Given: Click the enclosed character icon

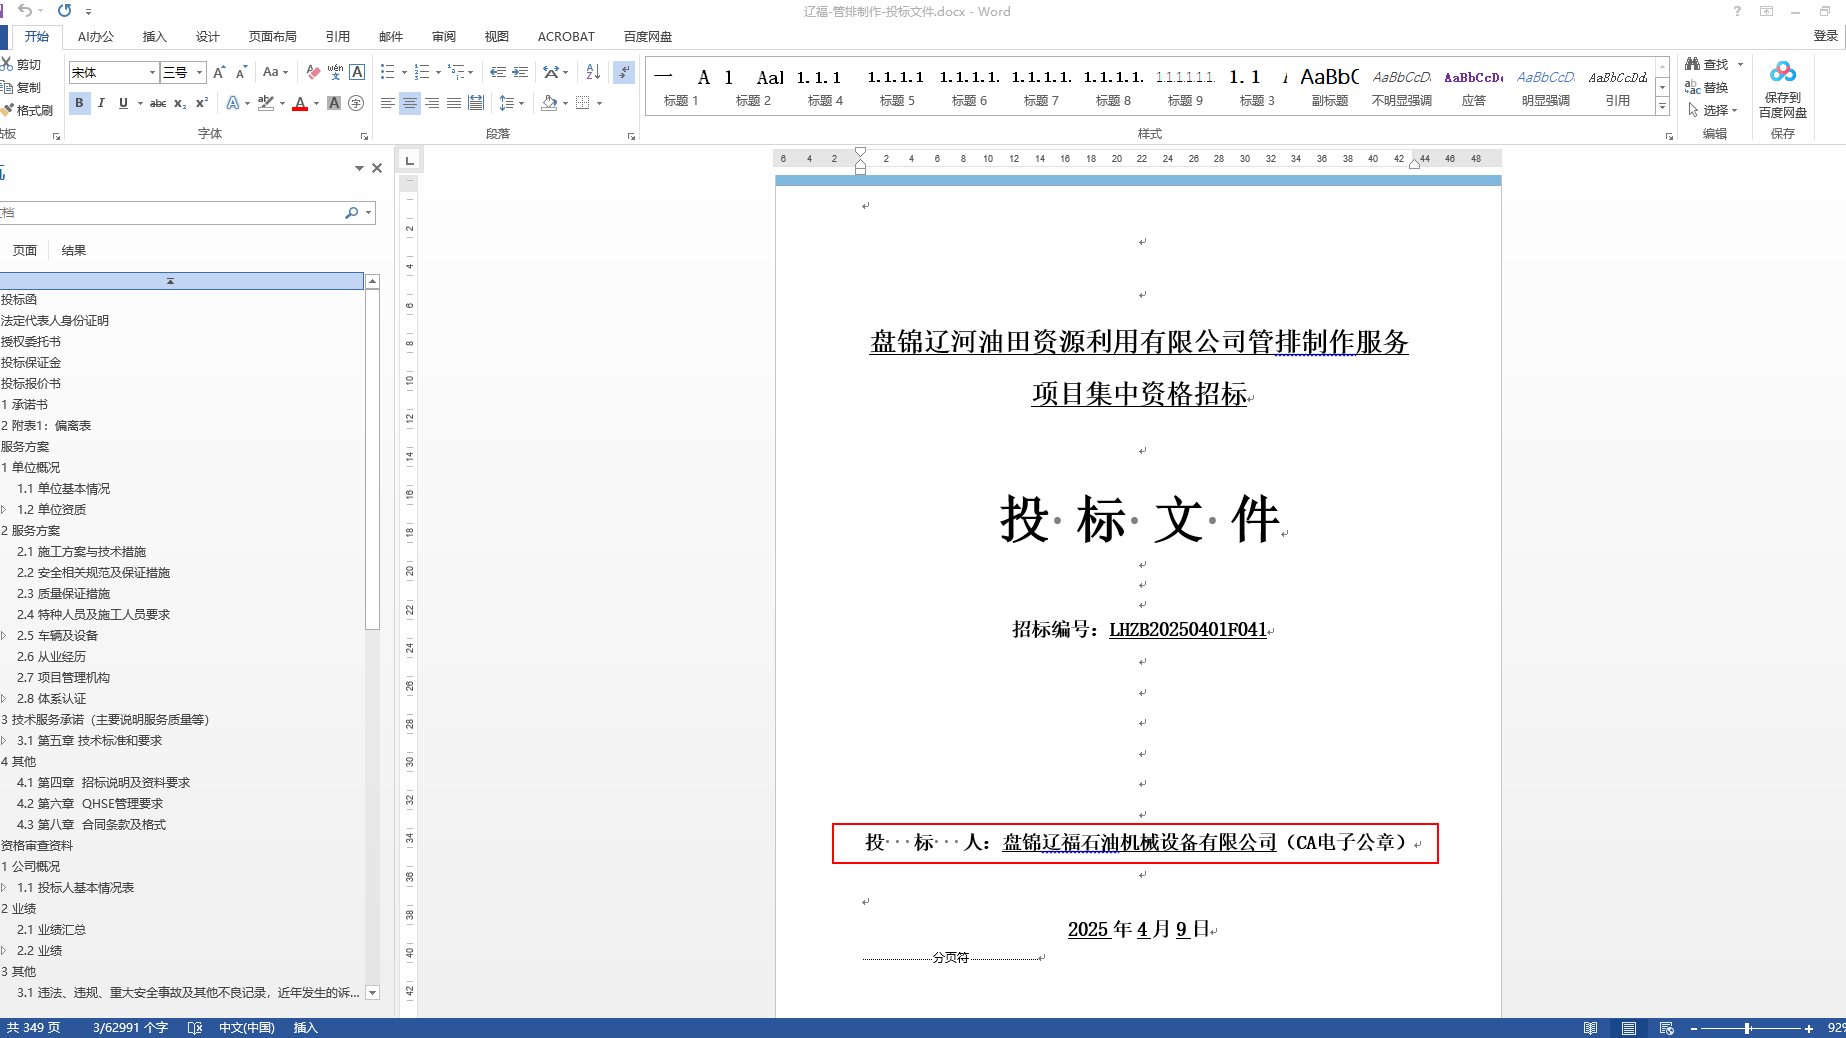Looking at the screenshot, I should click(356, 103).
